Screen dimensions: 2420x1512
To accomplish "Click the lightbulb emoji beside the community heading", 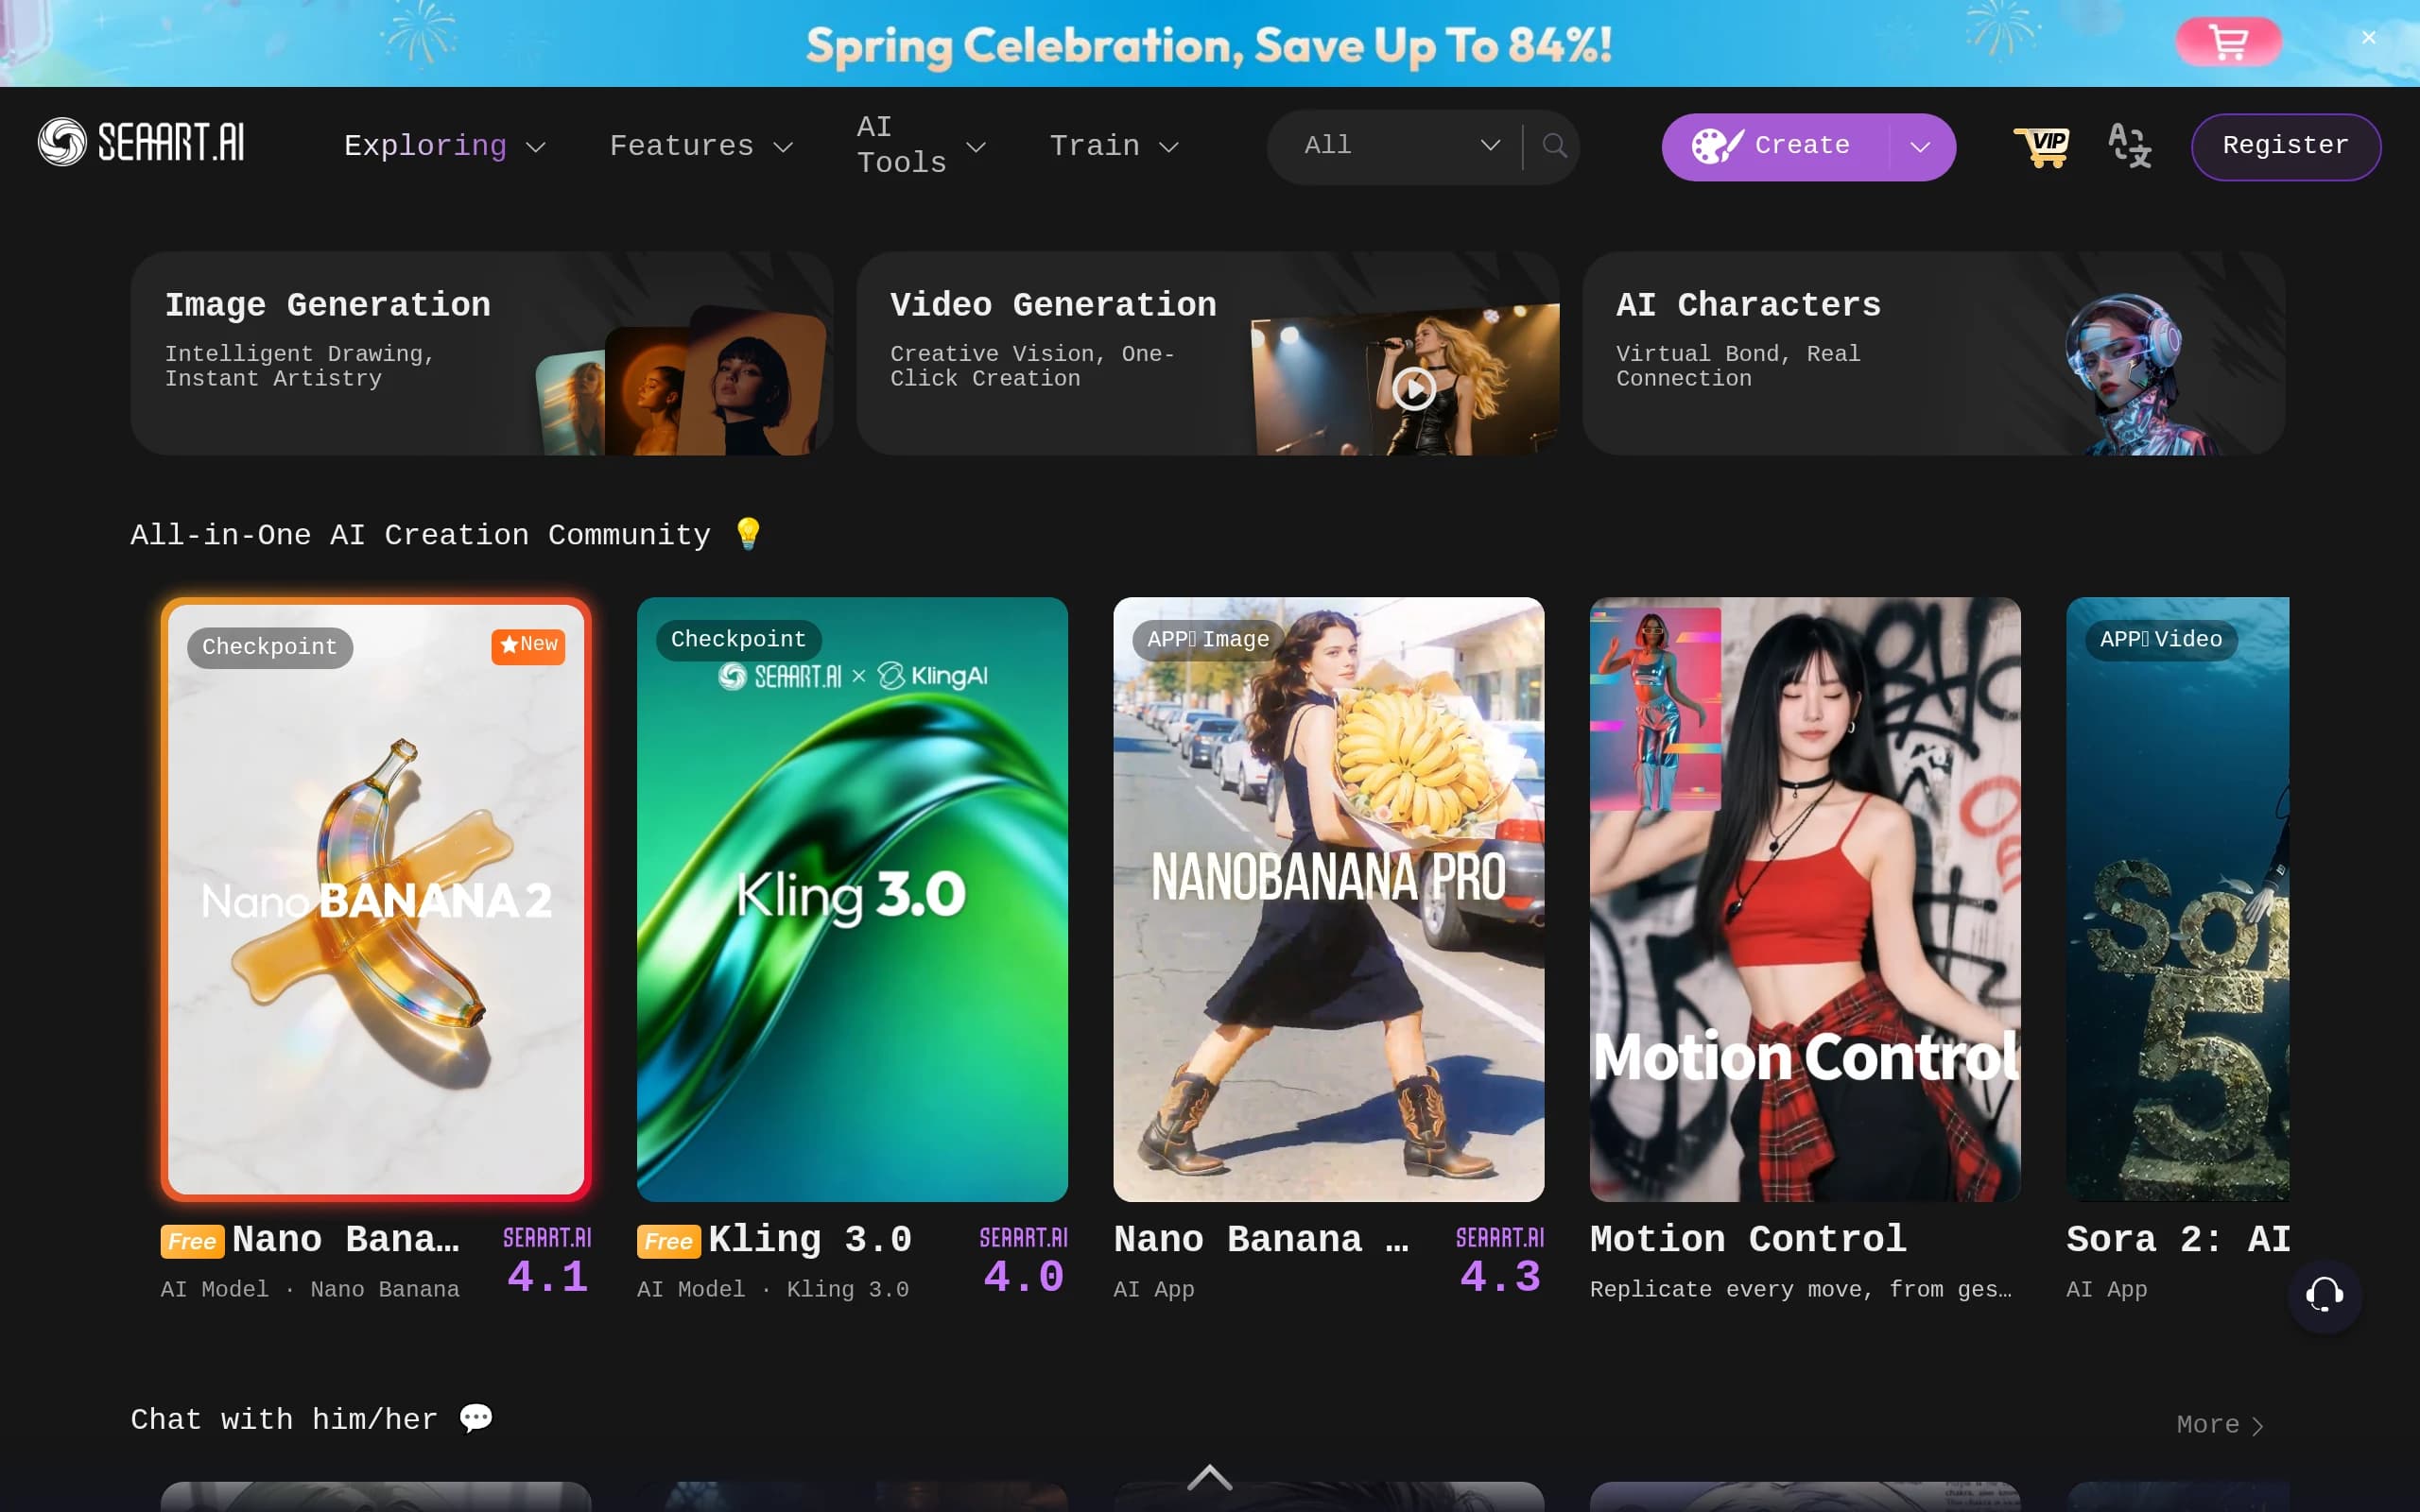I will click(x=747, y=534).
